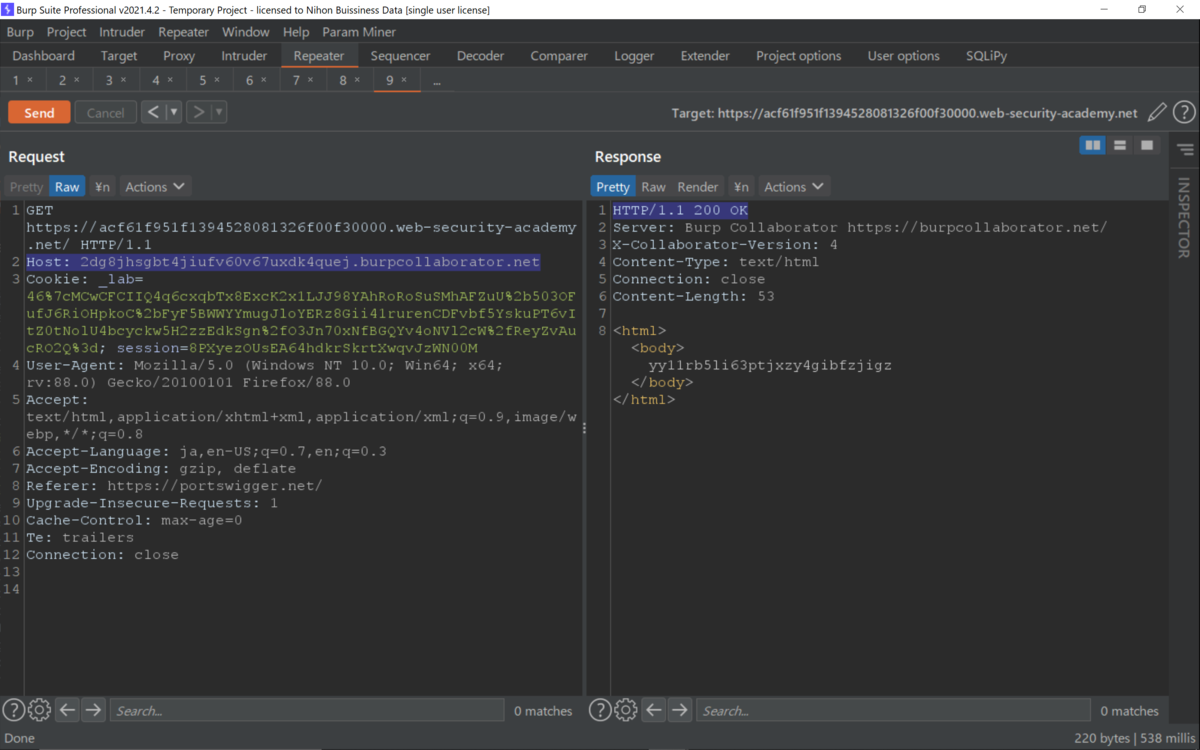
Task: Expand back-history dropdown arrow
Action: coord(174,112)
